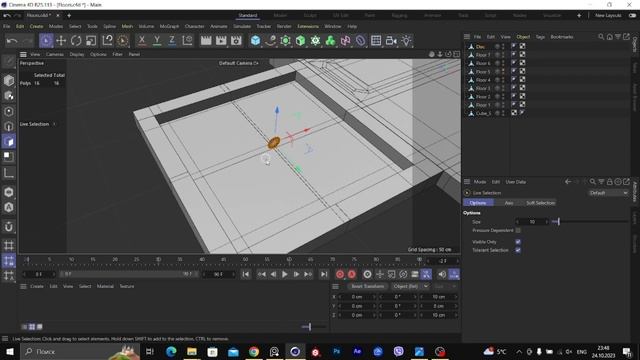
Task: Click the green Extrude generator cube icon
Action: 300,40
